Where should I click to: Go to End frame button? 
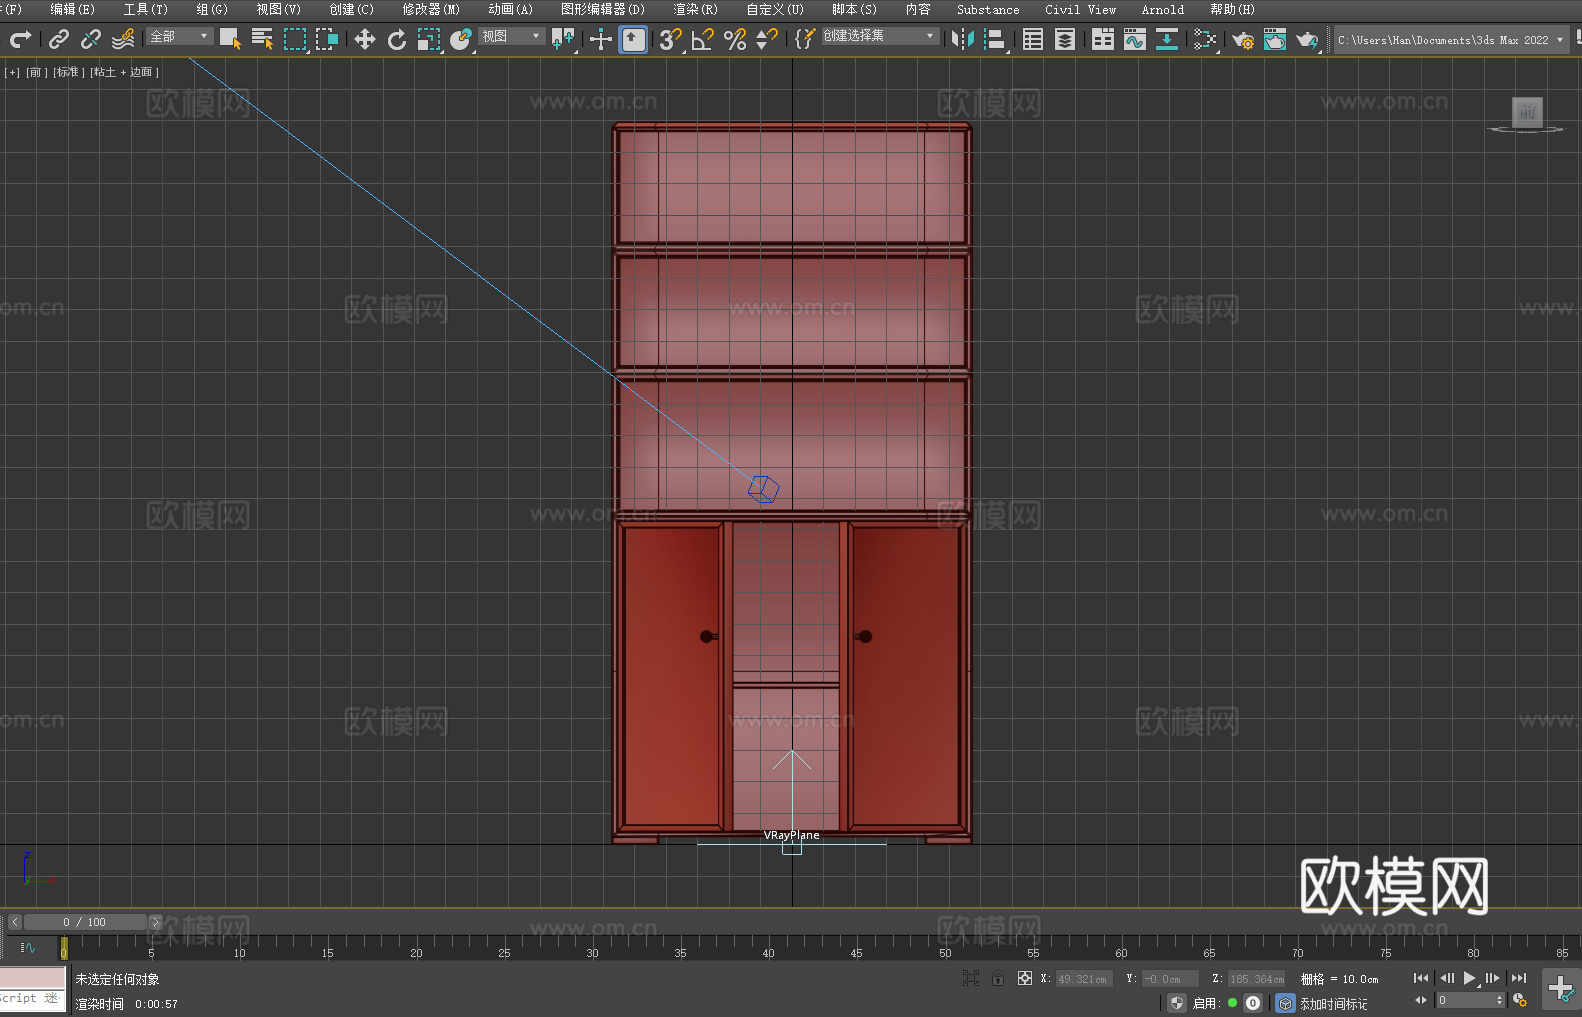[x=1519, y=978]
